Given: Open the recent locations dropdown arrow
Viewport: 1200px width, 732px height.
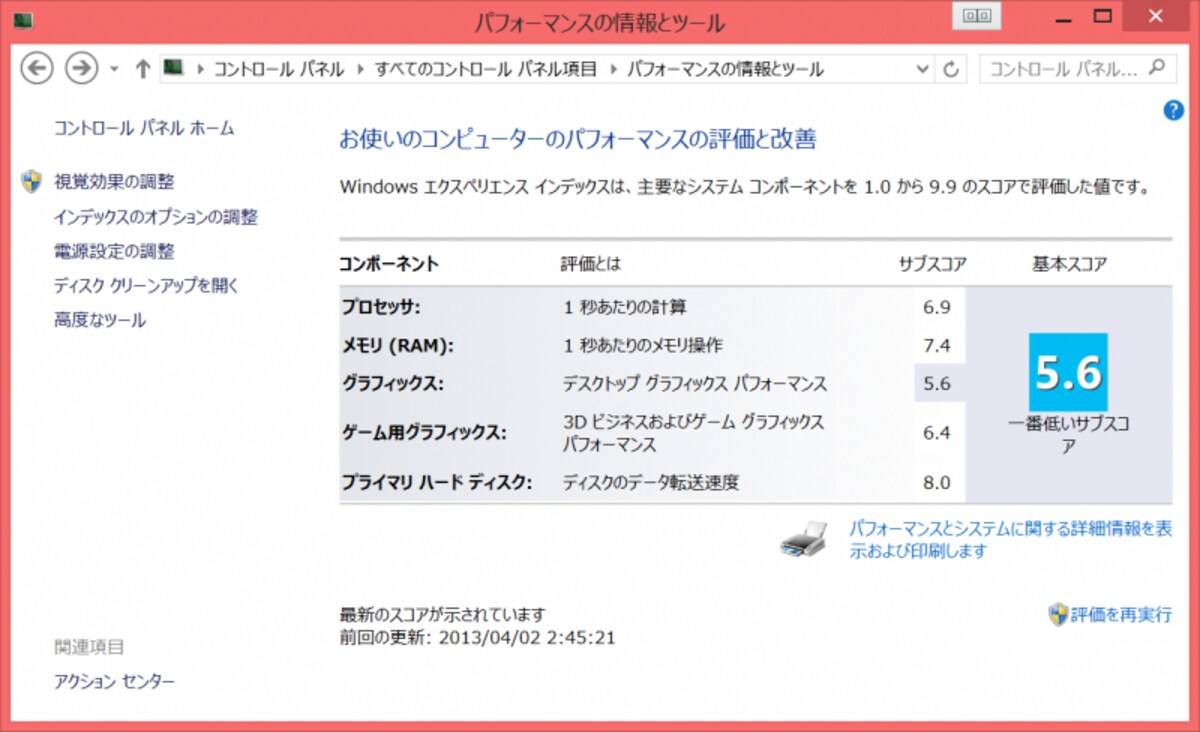Looking at the screenshot, I should pyautogui.click(x=114, y=69).
